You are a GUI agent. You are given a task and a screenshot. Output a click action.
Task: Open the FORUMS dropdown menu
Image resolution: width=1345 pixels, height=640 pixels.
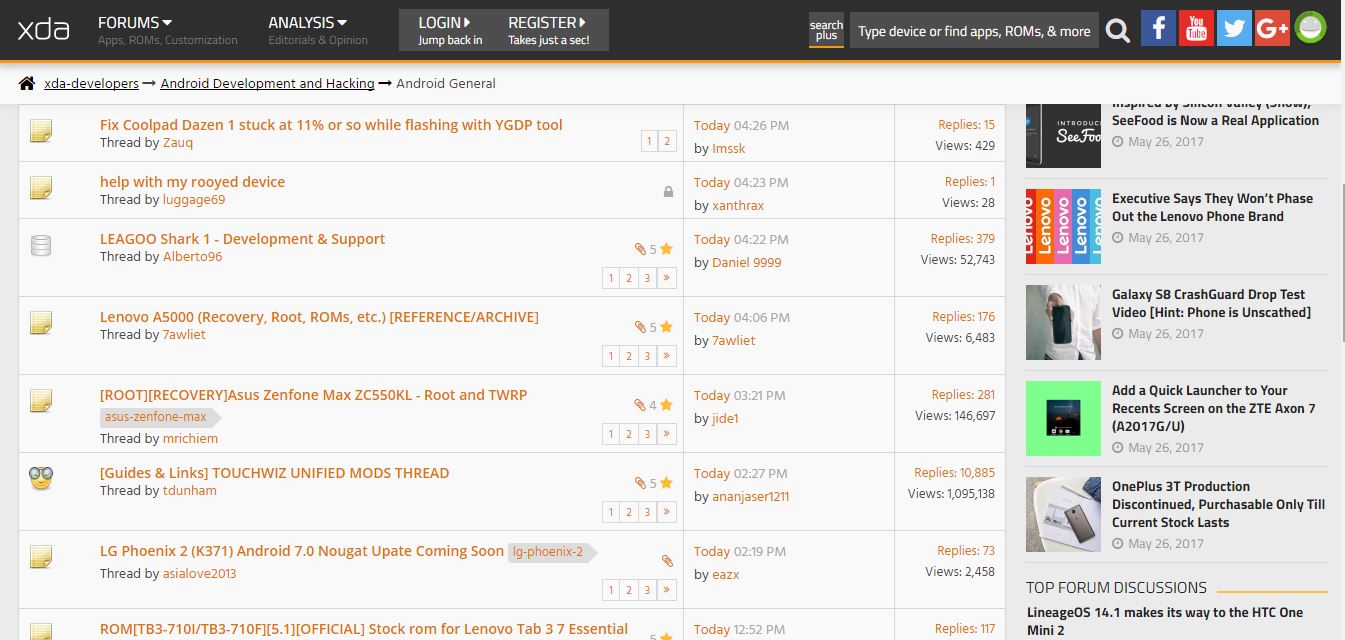pyautogui.click(x=135, y=22)
